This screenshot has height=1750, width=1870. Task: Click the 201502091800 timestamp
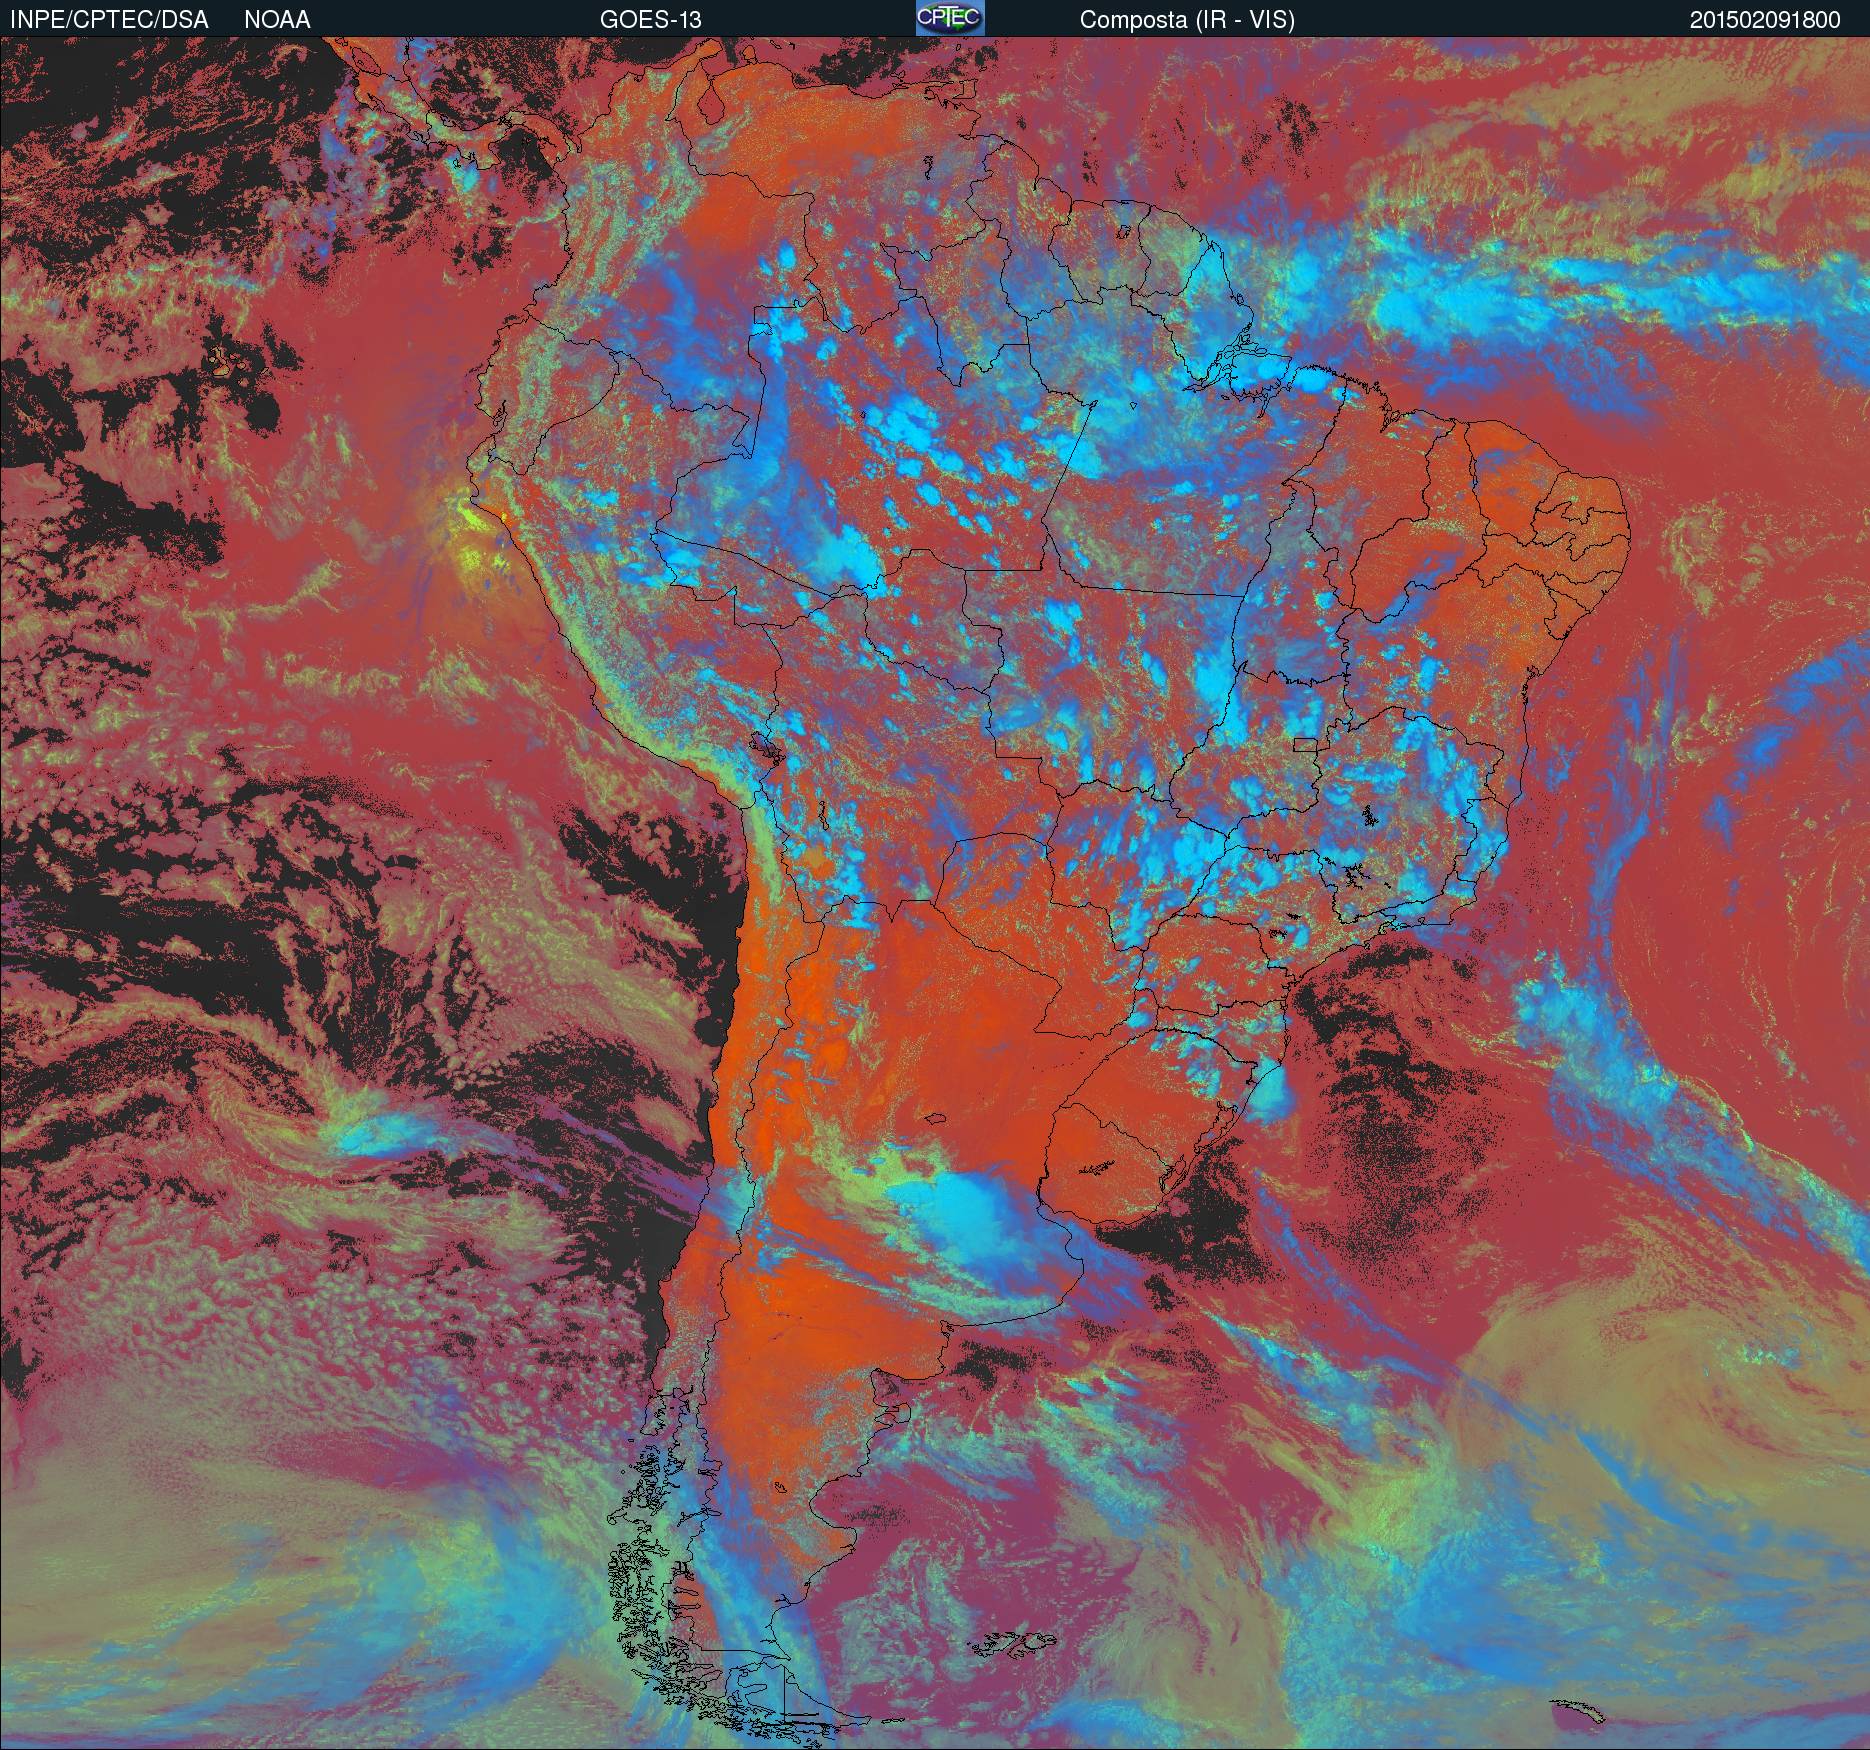click(x=1765, y=20)
